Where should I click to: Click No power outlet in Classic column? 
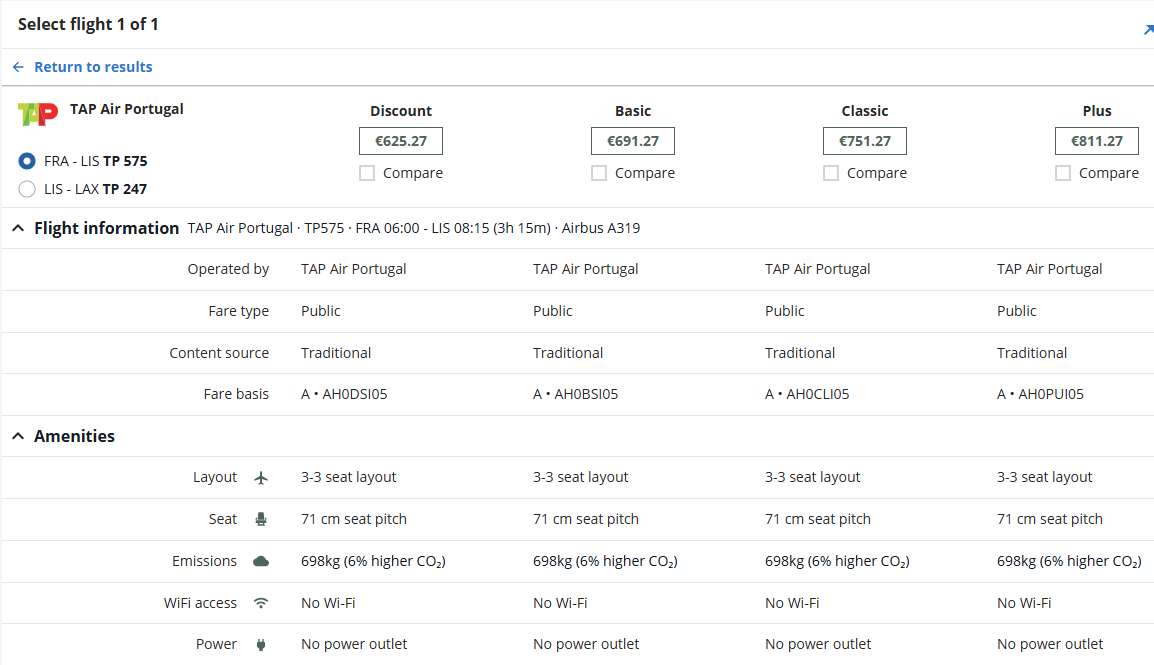[x=818, y=644]
